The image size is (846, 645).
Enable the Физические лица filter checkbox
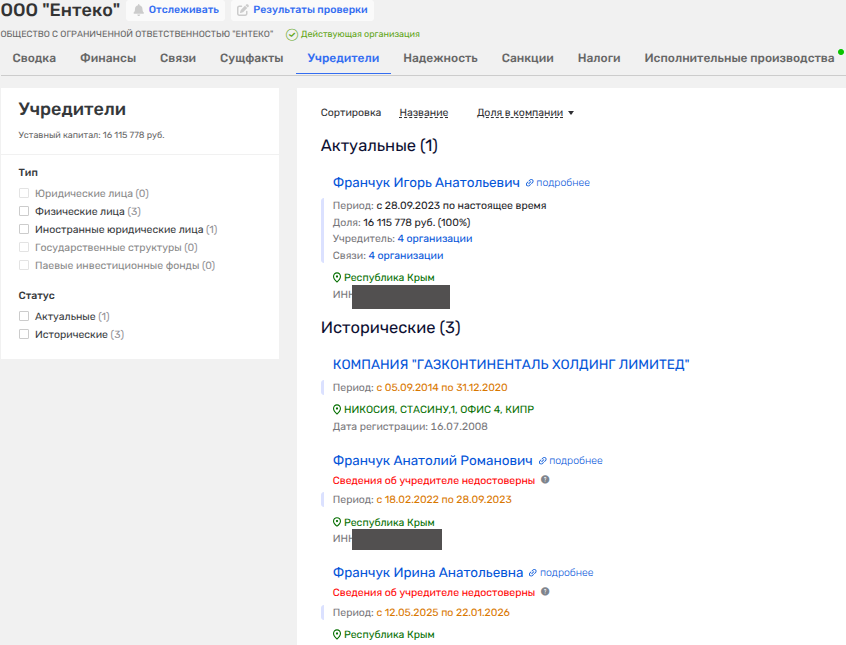pyautogui.click(x=24, y=211)
